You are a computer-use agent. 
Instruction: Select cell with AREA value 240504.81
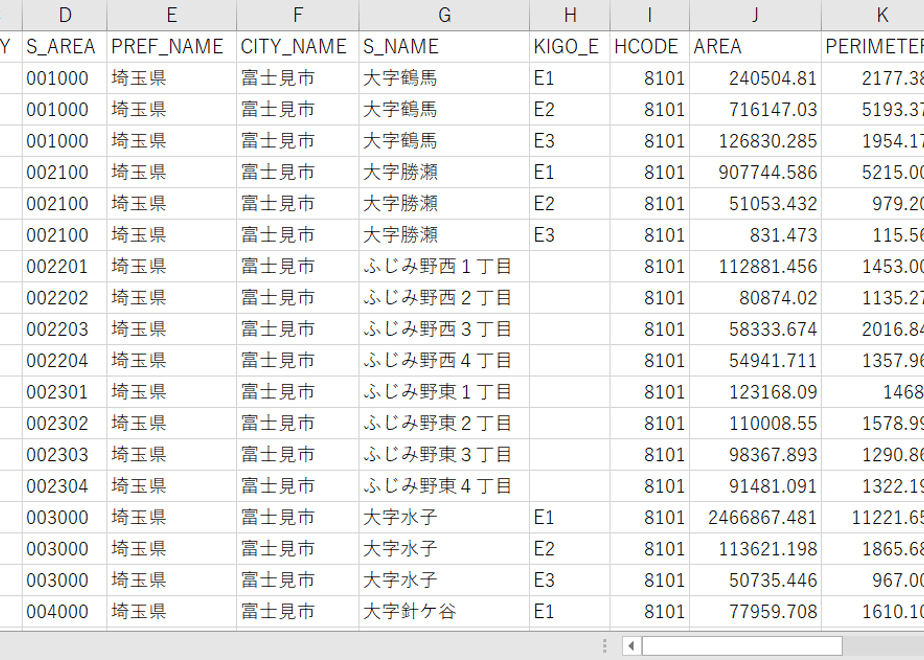pyautogui.click(x=755, y=78)
